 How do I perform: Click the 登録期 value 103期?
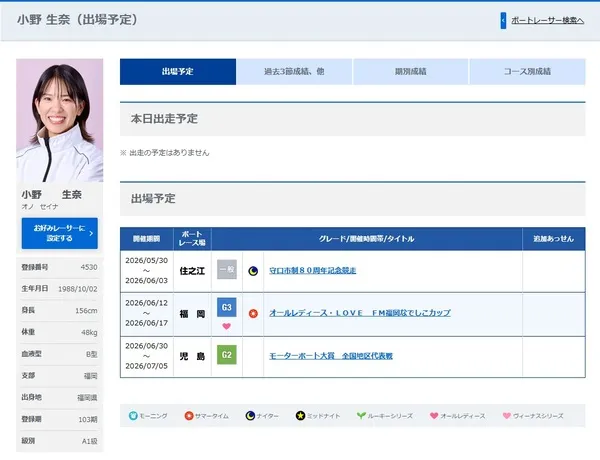point(88,419)
